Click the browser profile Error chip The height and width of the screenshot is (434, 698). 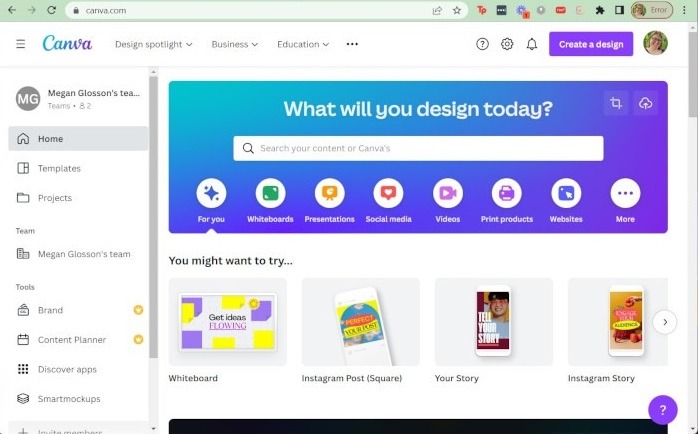pyautogui.click(x=652, y=10)
